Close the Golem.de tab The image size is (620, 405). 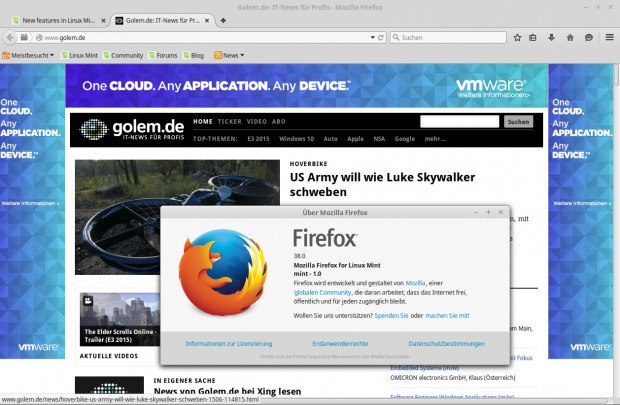(207, 21)
